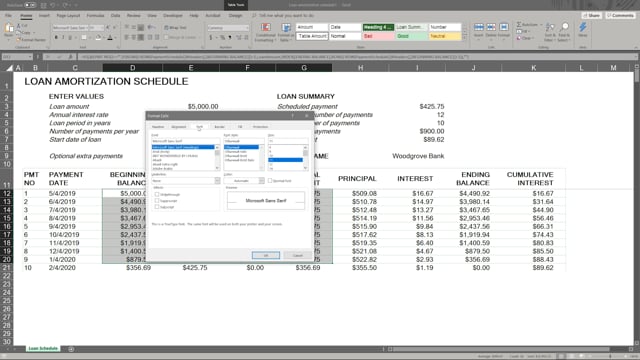Click the AutoSum sigma icon
The width and height of the screenshot is (640, 360).
519,25
